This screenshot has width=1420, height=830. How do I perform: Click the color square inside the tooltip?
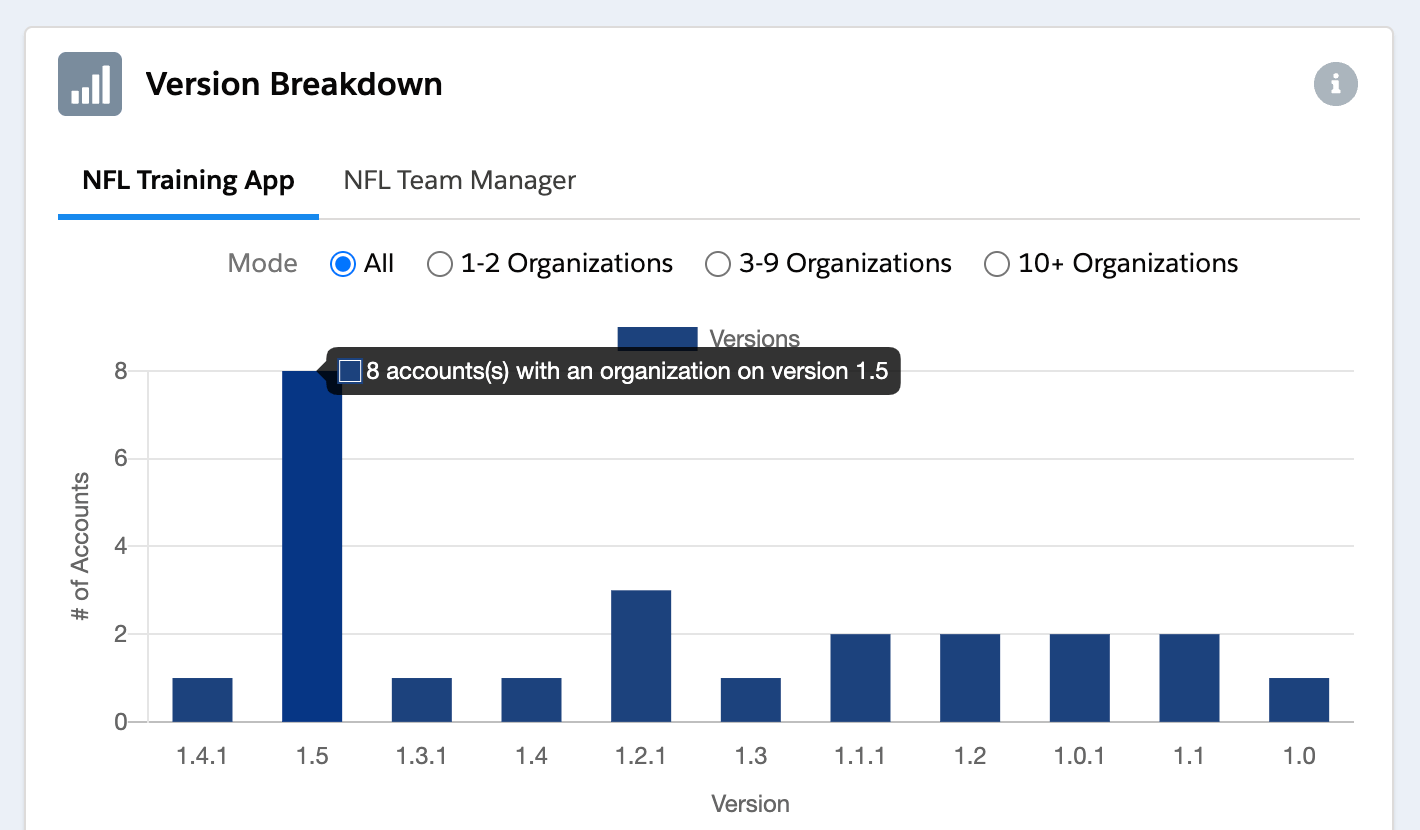coord(350,371)
